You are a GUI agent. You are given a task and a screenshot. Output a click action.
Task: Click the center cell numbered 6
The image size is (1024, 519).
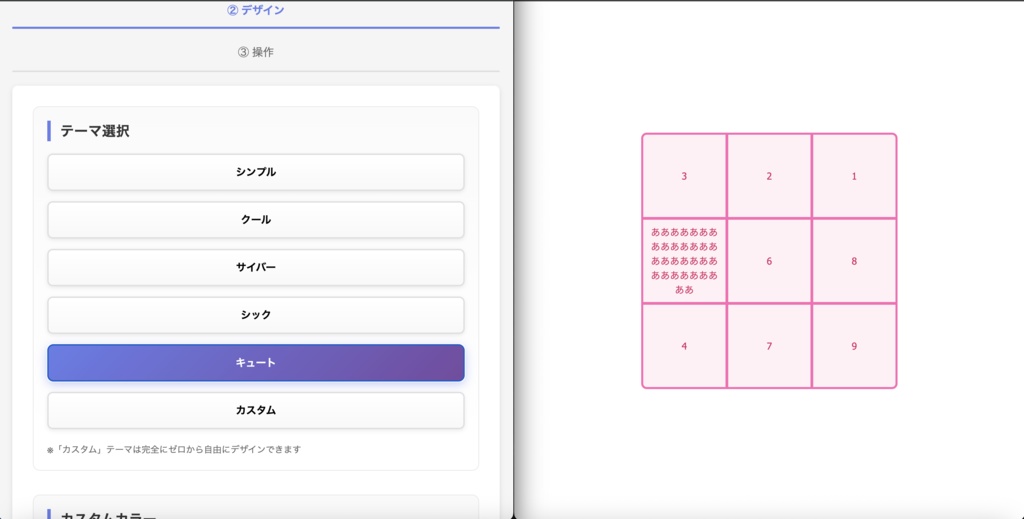[769, 261]
